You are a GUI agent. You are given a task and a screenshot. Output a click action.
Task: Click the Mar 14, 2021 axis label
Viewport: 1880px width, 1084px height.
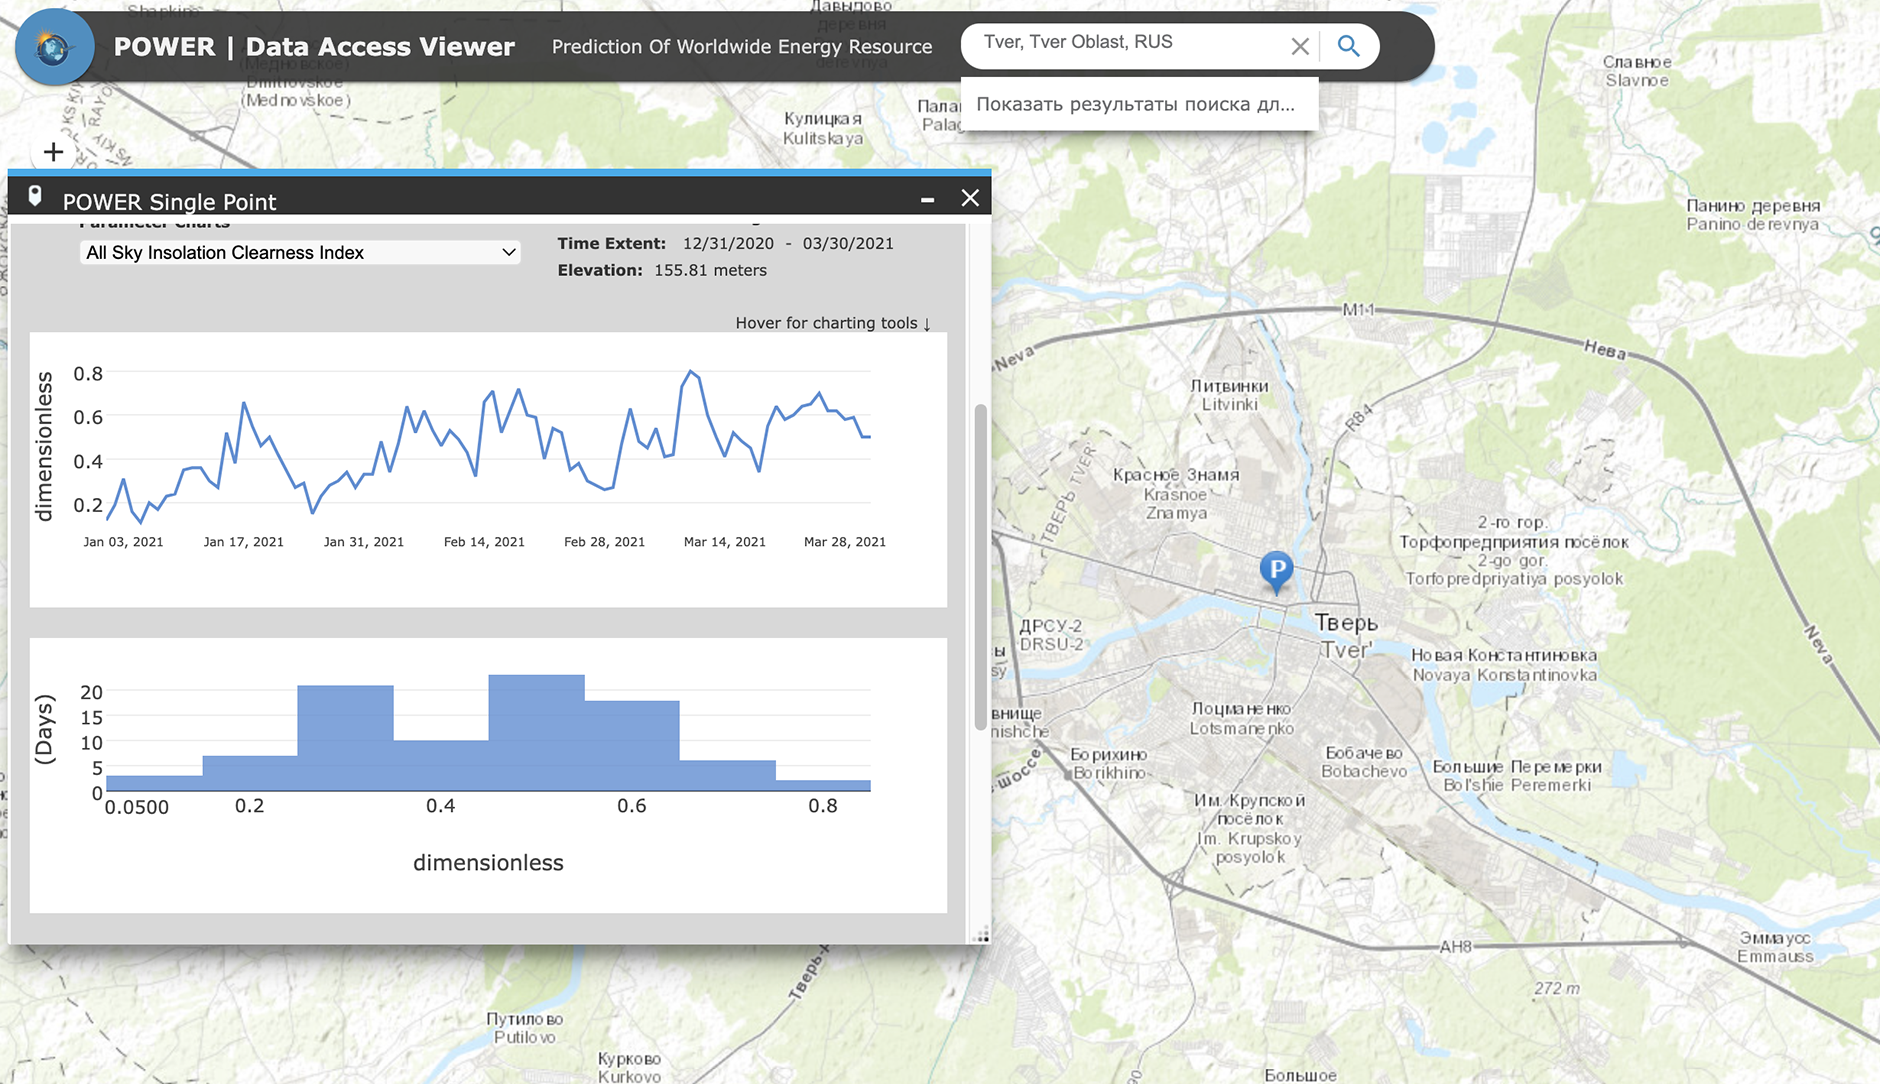(x=724, y=542)
